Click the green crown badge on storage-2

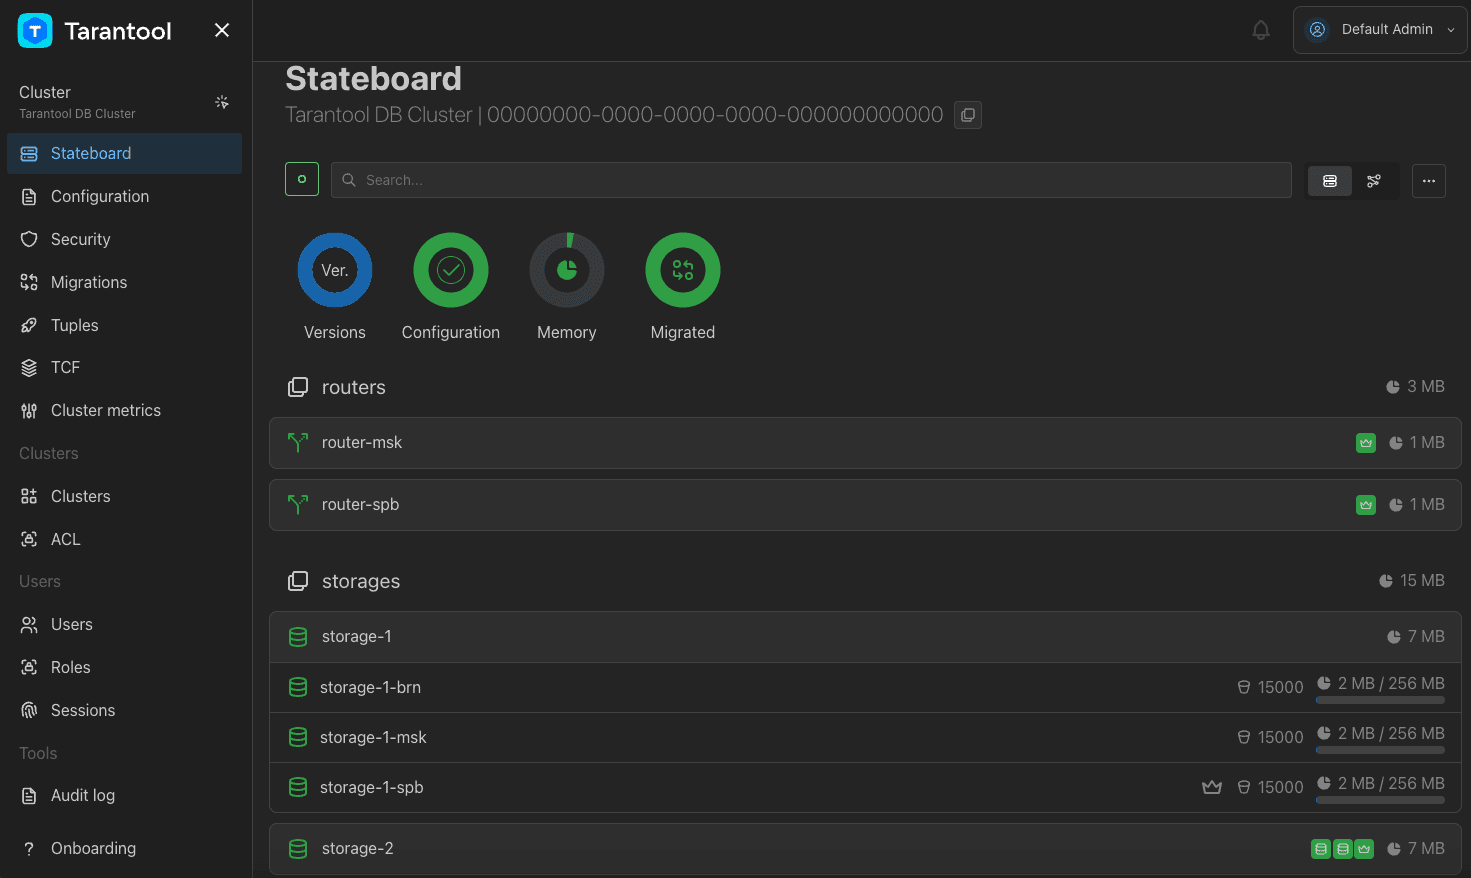coord(1365,849)
